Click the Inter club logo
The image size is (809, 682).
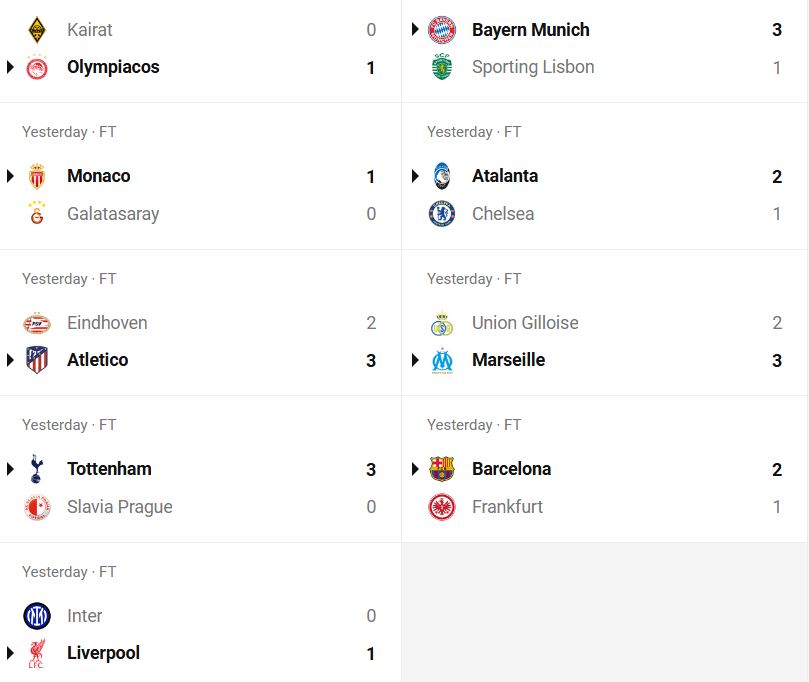37,616
